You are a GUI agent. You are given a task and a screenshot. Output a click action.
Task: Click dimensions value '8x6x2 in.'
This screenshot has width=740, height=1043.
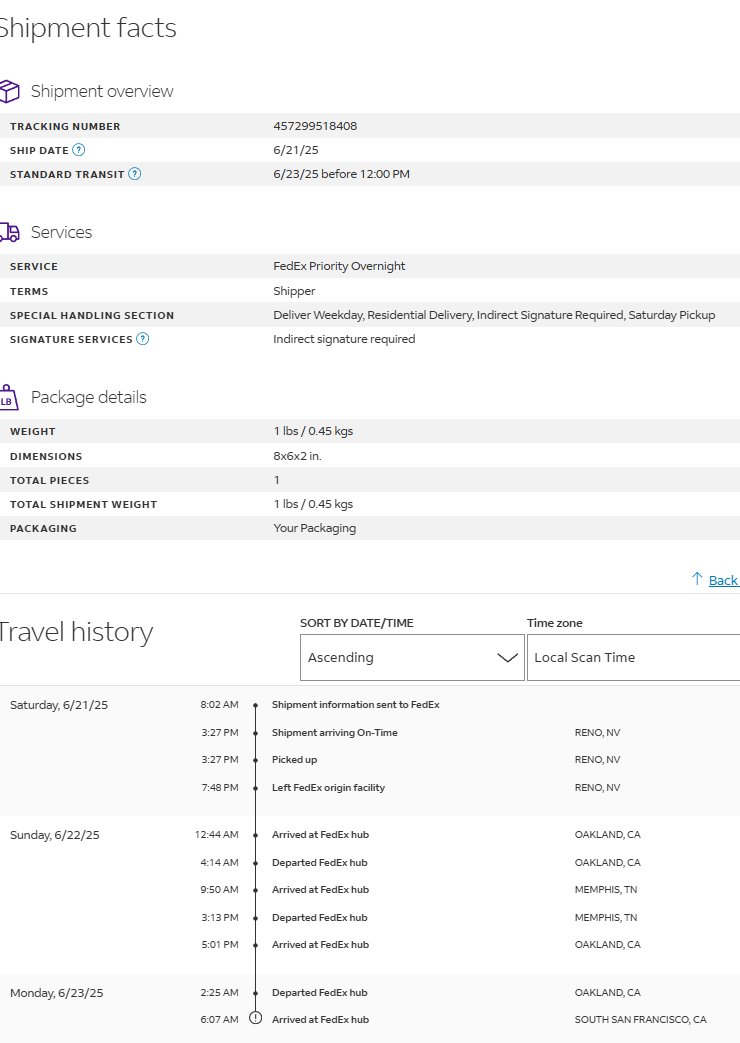[x=297, y=456]
